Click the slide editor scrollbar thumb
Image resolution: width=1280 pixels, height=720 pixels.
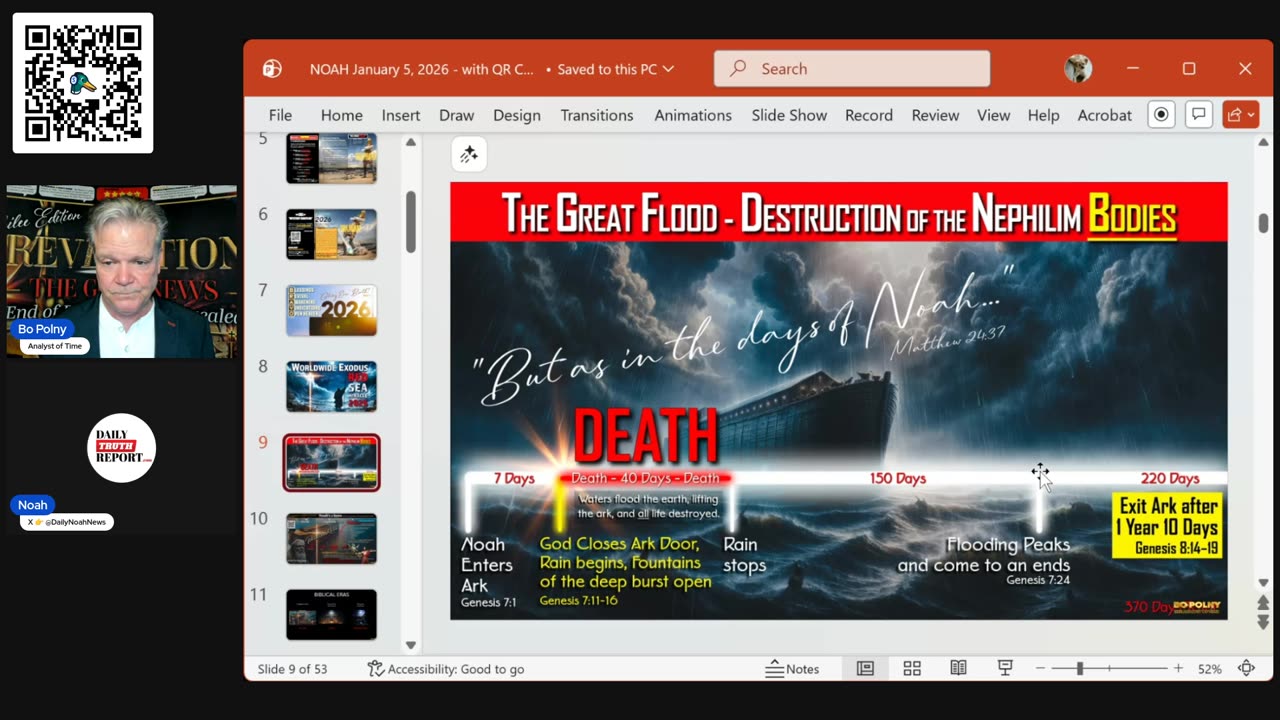pyautogui.click(x=1263, y=223)
